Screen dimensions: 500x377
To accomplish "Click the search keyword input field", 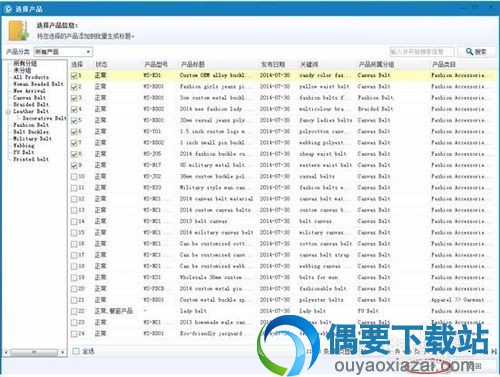I will 422,52.
